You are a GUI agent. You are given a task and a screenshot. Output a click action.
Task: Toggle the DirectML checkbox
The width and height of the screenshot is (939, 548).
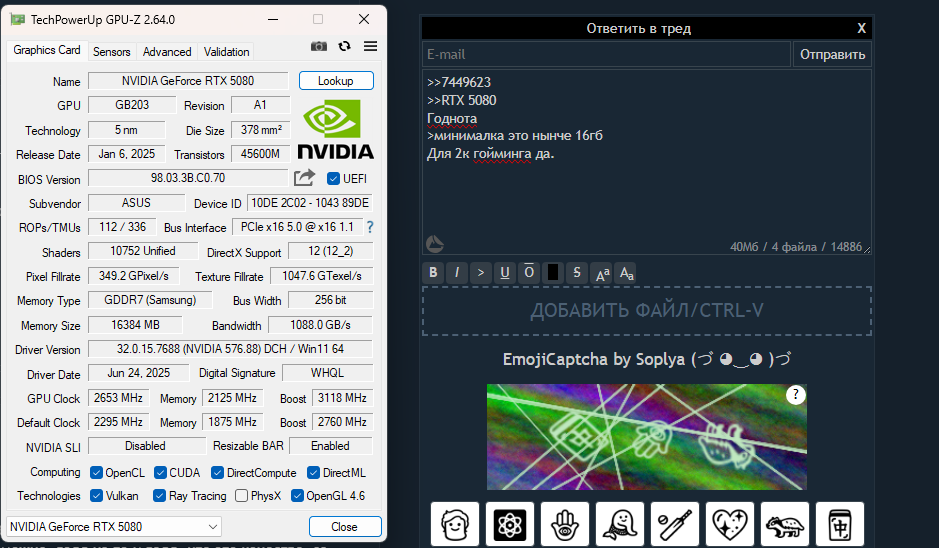[x=313, y=473]
